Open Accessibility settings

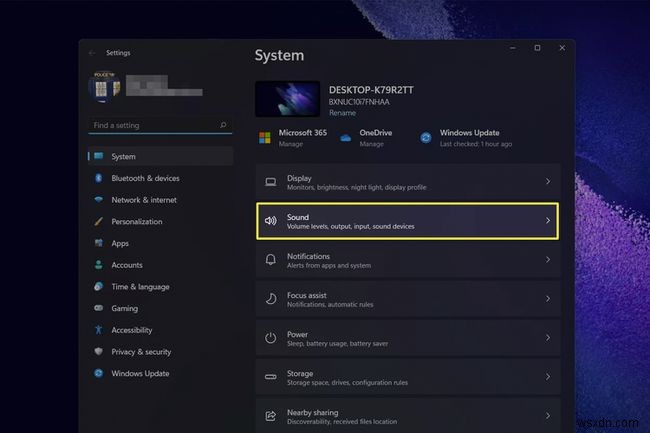coord(160,330)
